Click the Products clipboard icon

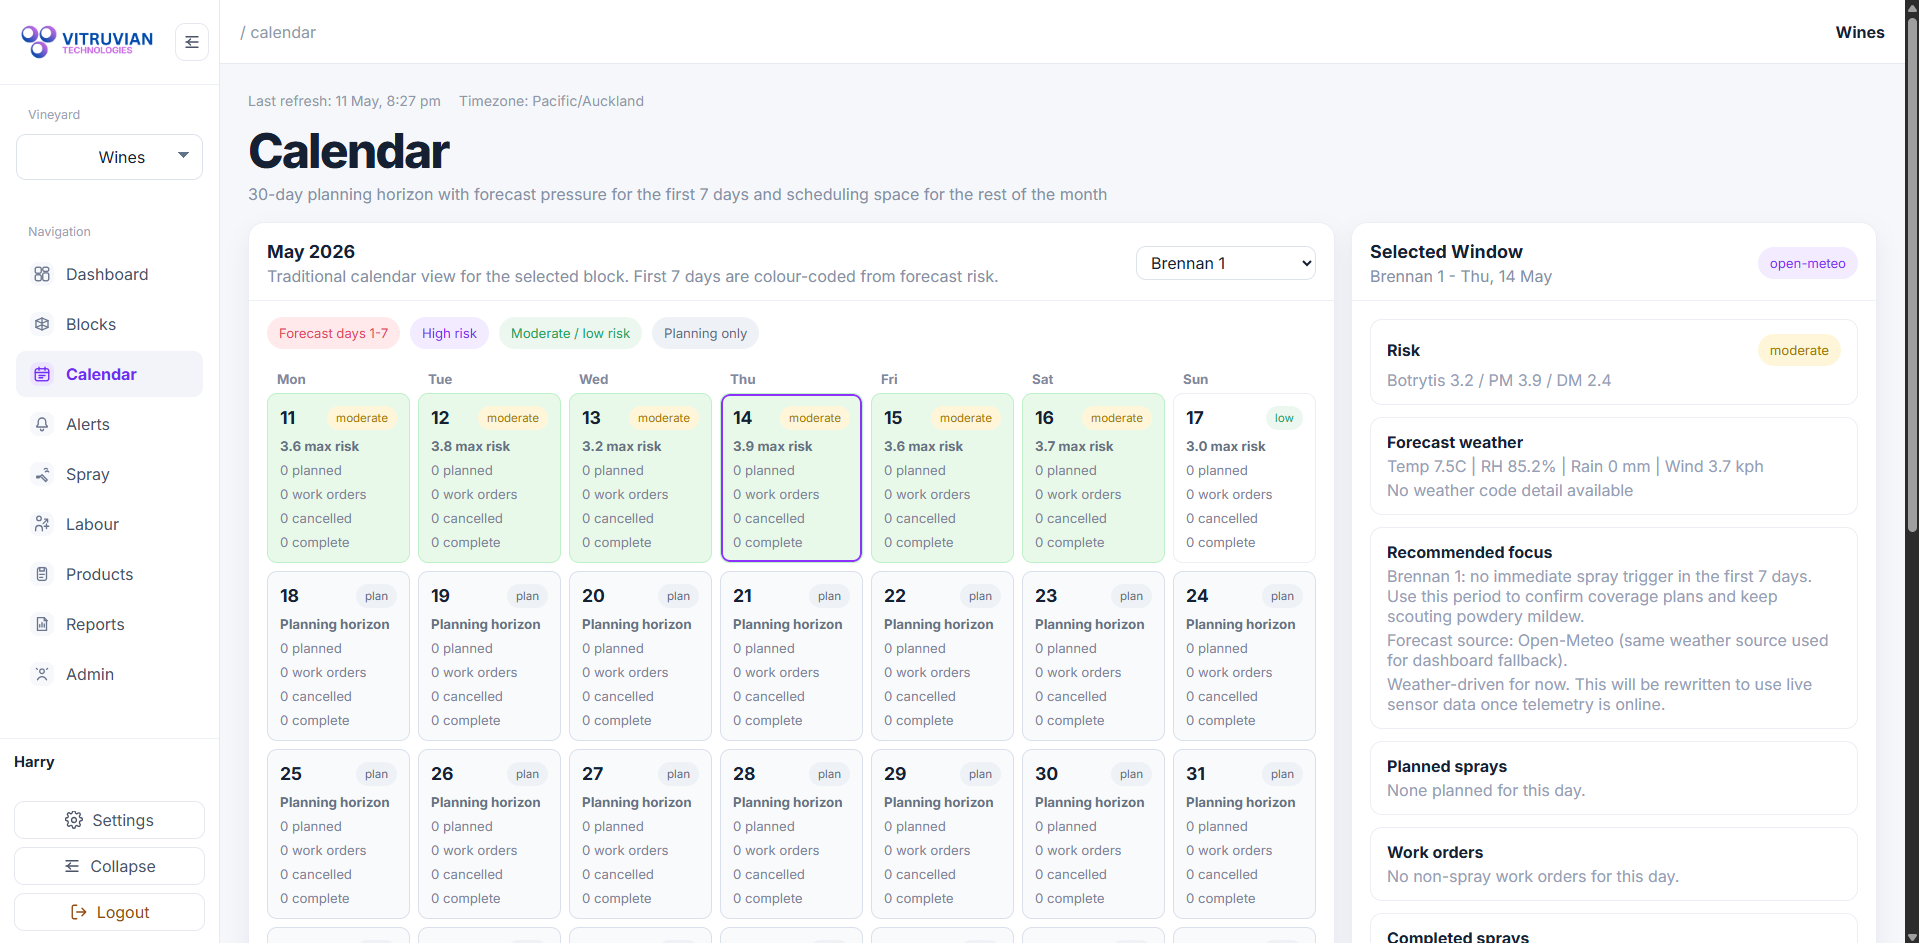click(x=42, y=574)
